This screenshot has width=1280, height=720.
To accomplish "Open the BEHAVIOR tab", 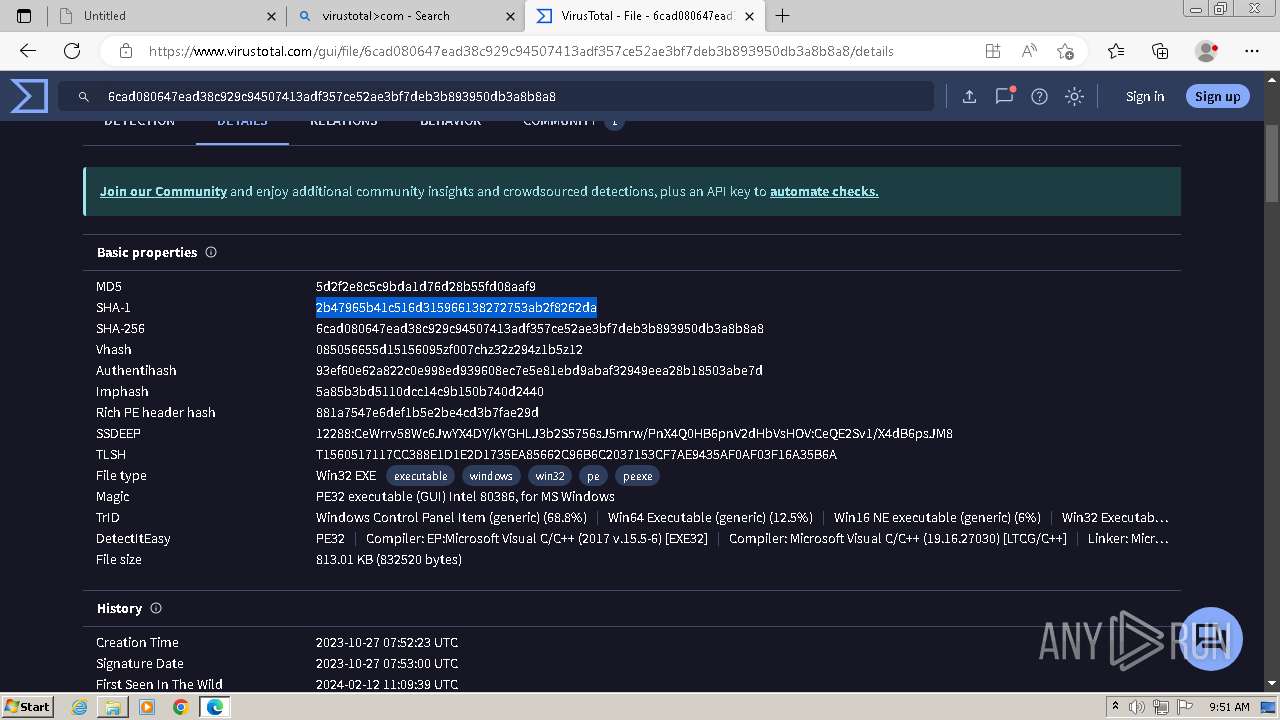I will click(450, 122).
